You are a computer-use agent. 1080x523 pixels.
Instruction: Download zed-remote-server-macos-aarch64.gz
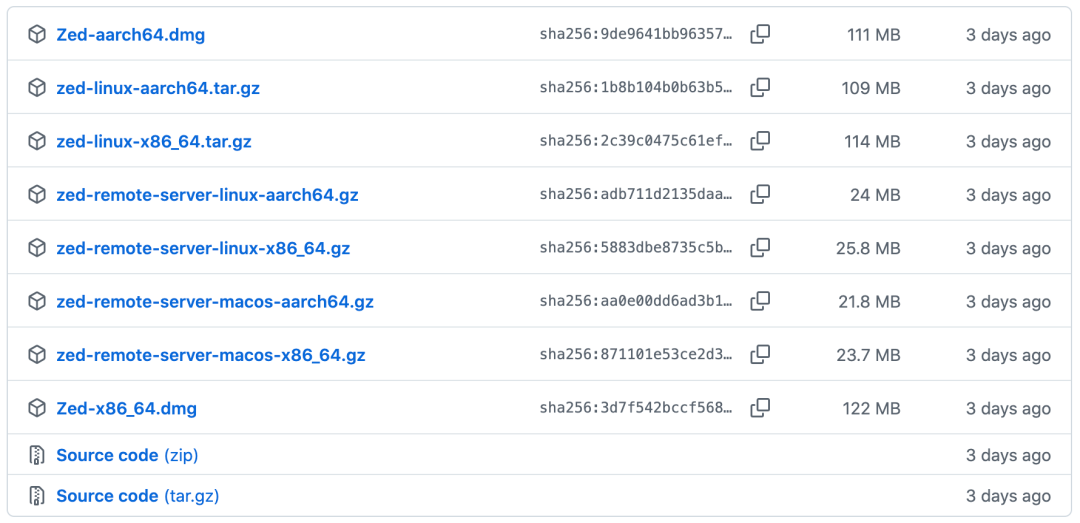[215, 301]
